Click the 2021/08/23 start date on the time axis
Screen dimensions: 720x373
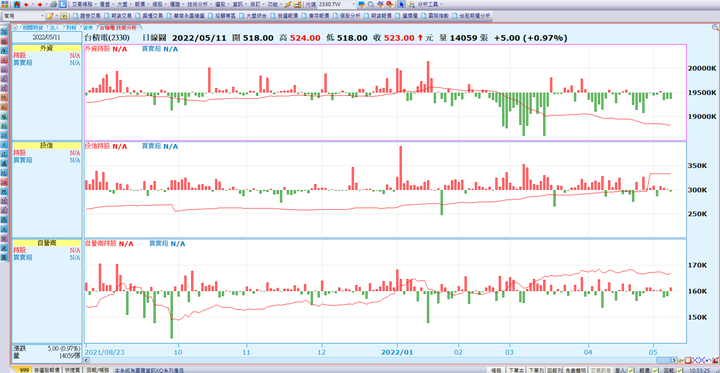tap(104, 352)
